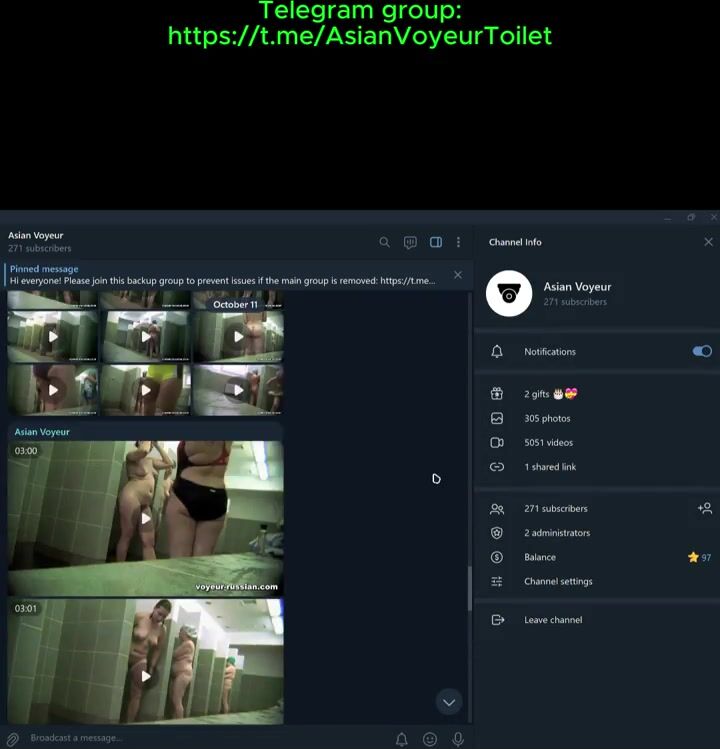The width and height of the screenshot is (720, 749).
Task: Open the 5051 videos list
Action: (x=597, y=443)
